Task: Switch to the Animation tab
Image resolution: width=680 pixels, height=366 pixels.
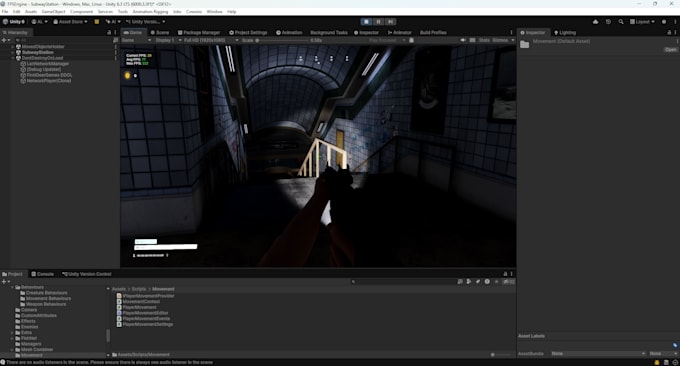Action: coord(289,33)
